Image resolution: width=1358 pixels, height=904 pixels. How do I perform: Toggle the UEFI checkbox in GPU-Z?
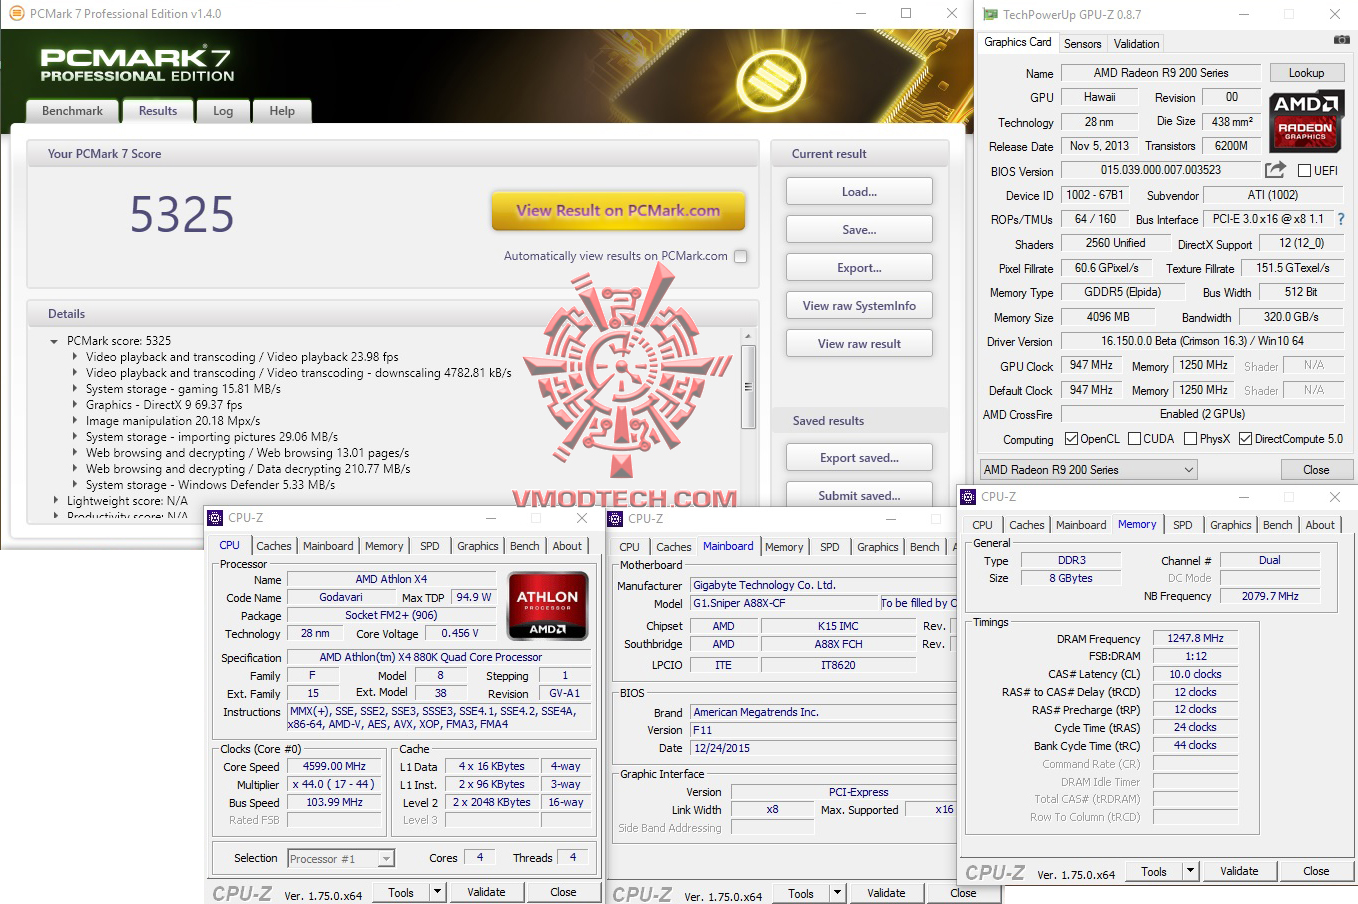1304,171
